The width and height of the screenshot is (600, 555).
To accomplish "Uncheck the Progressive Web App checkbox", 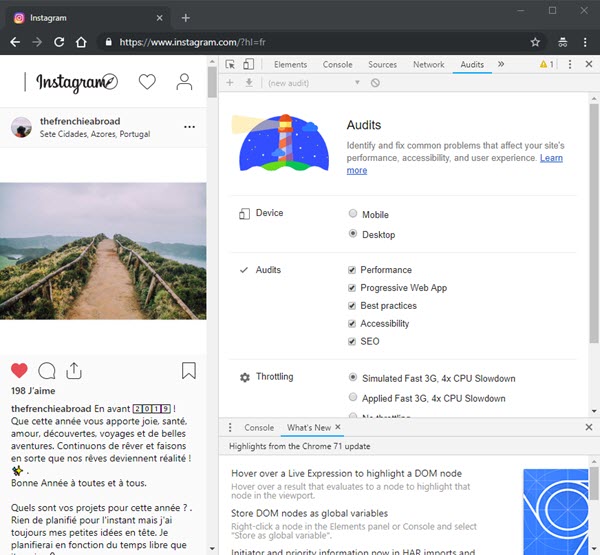I will coord(352,288).
